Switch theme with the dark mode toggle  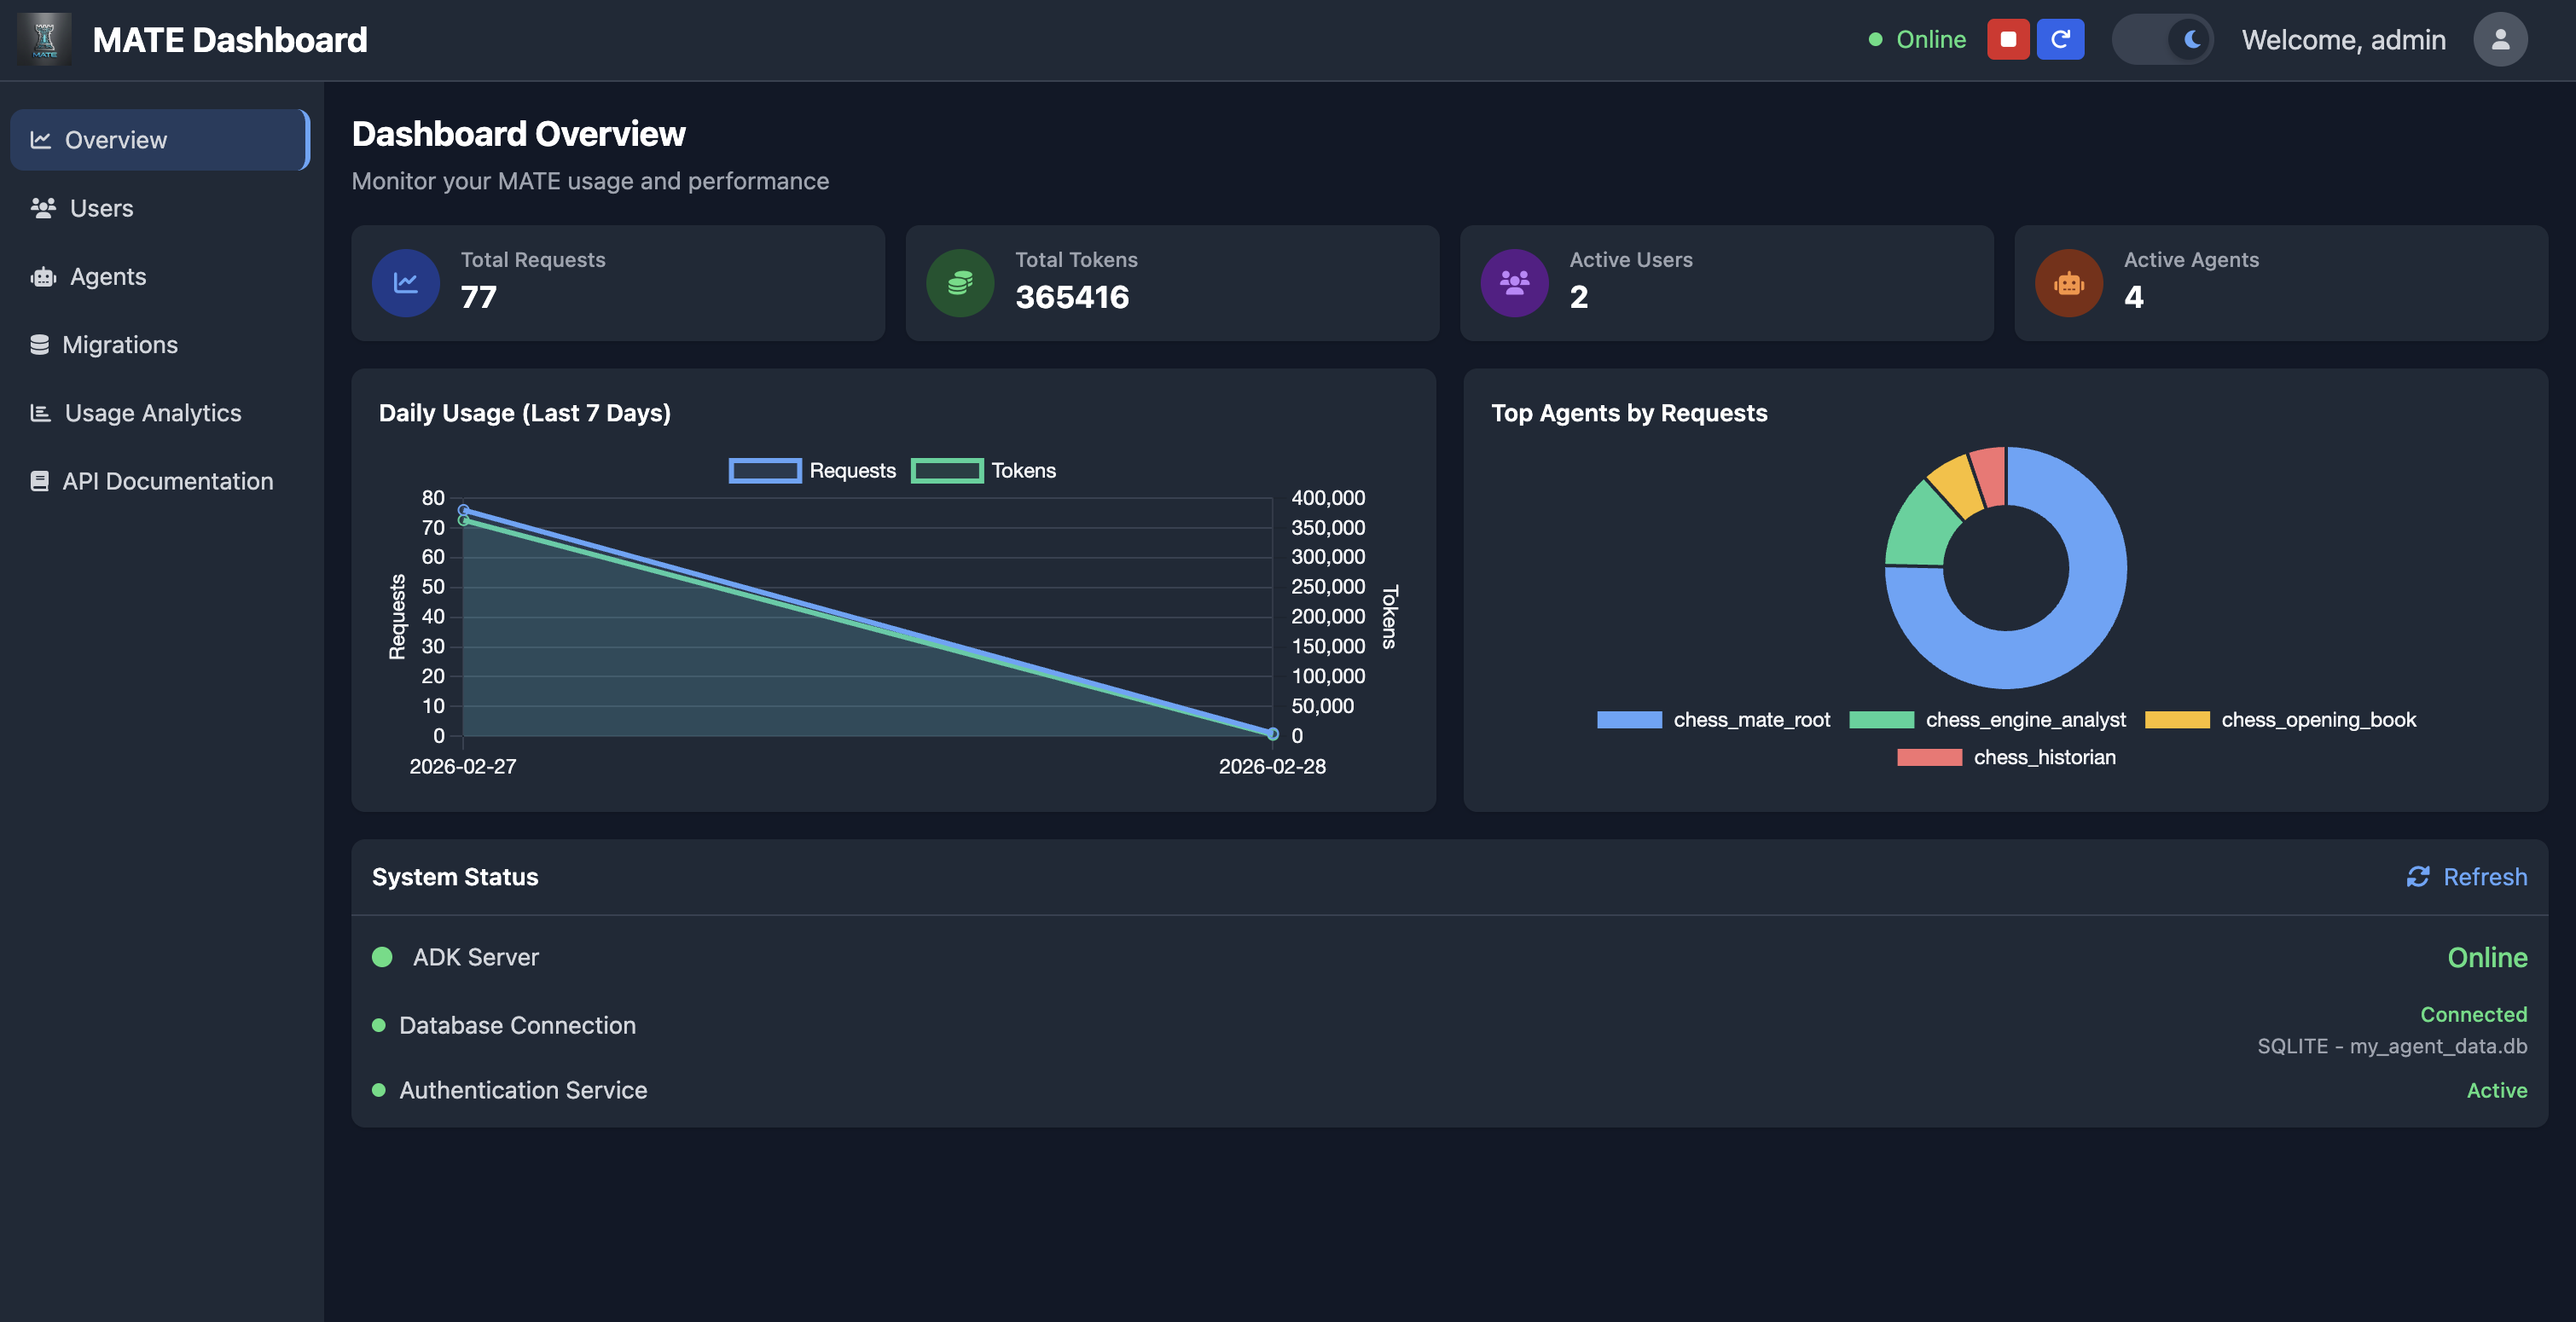pos(2162,39)
